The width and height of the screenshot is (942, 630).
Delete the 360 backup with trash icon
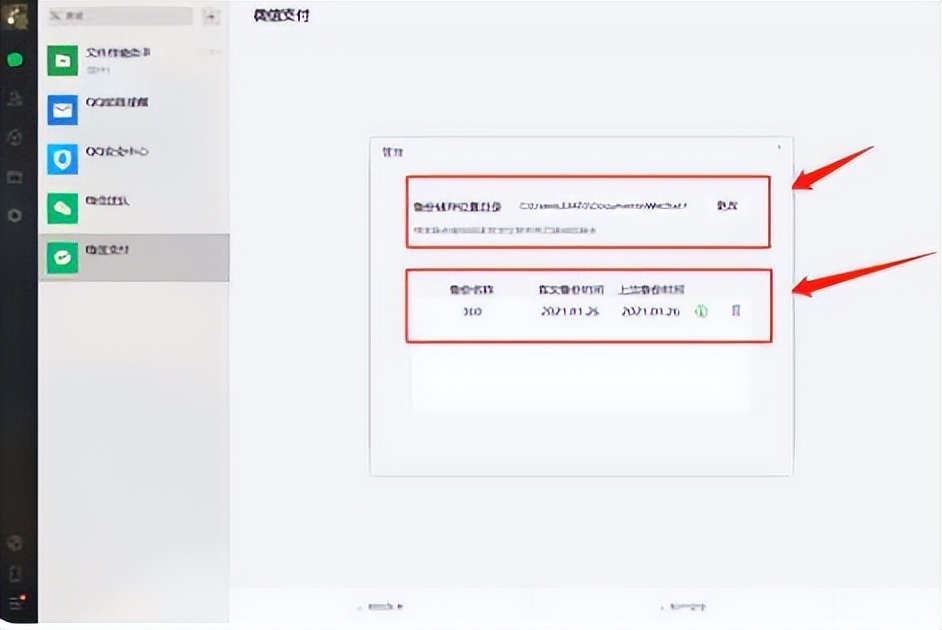pos(737,313)
